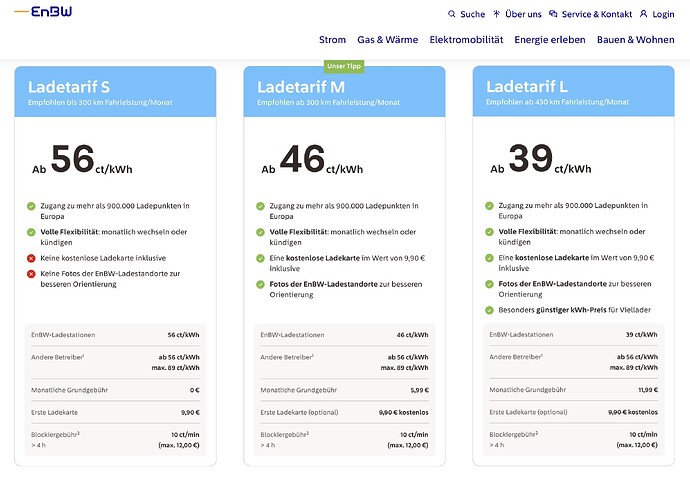Click the Service & Kontakt chat icon

coord(553,14)
